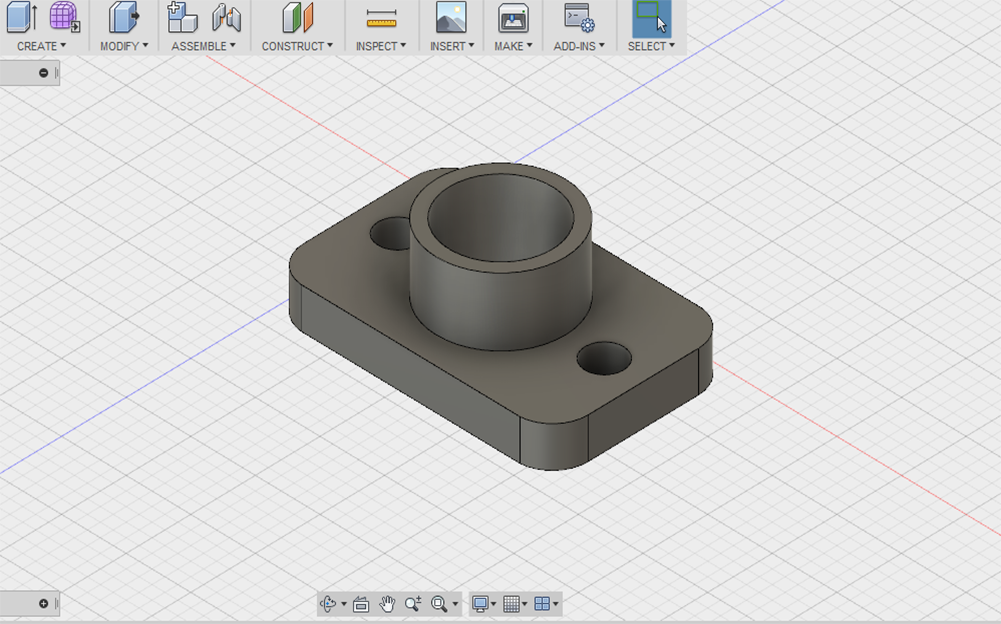Click the New Component icon
This screenshot has height=624, width=1001.
[x=182, y=18]
